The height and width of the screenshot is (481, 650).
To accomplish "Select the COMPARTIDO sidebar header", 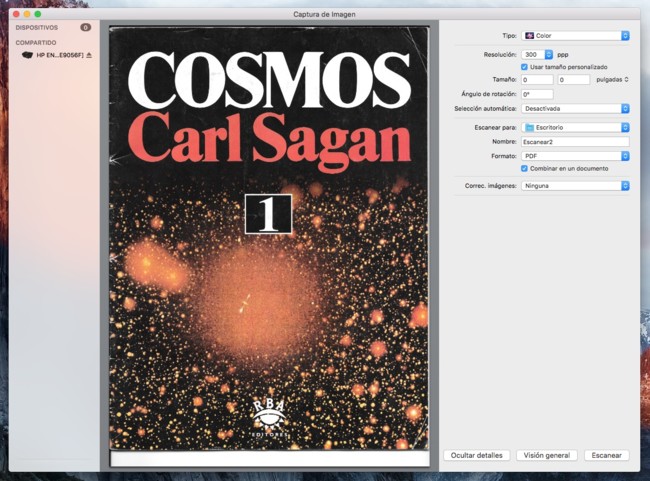I will click(x=36, y=42).
